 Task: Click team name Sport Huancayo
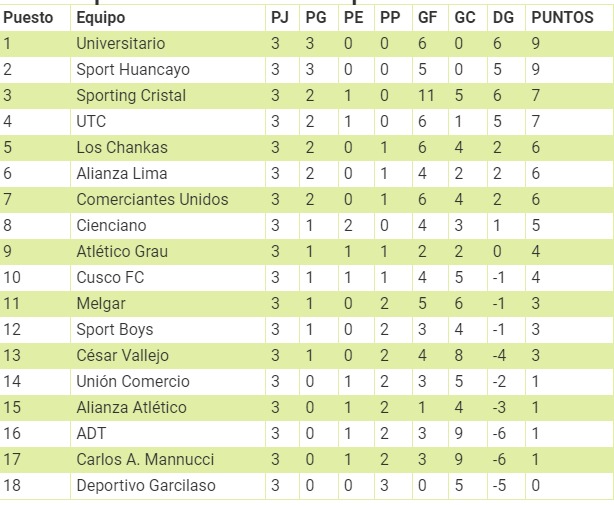tap(132, 70)
